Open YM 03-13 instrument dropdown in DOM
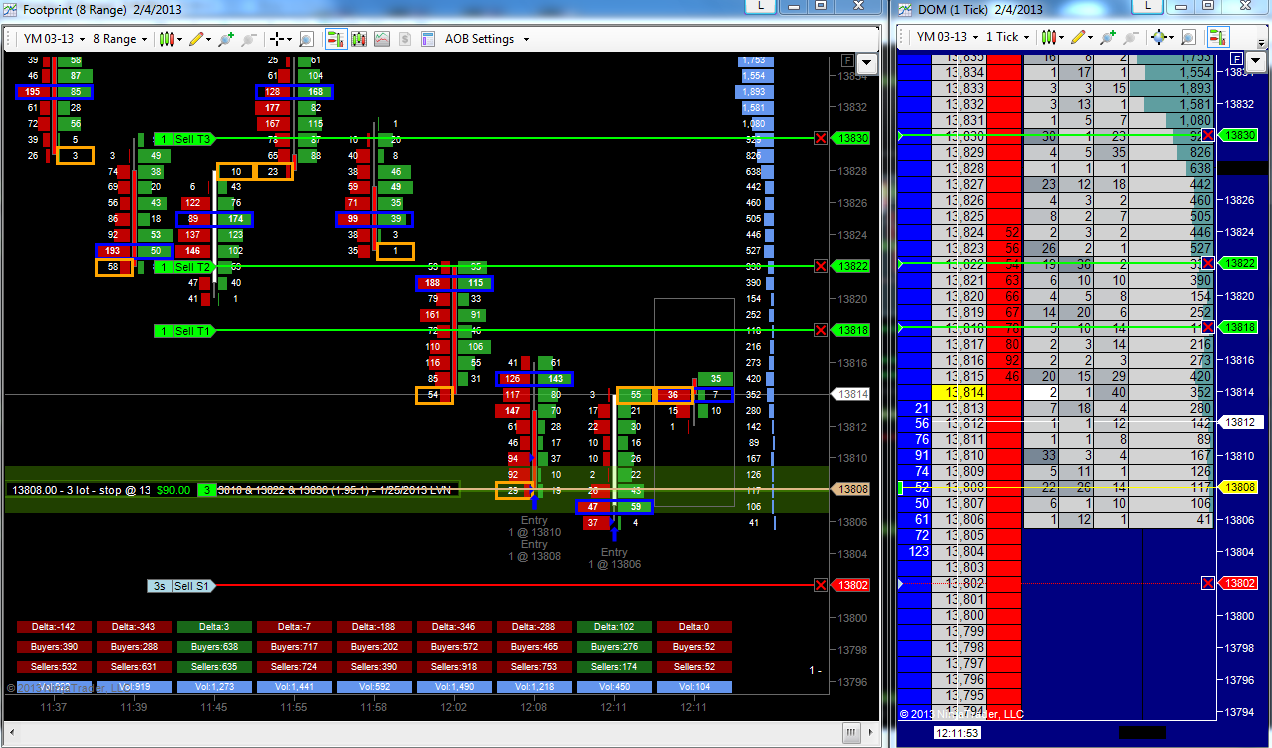 tap(946, 37)
